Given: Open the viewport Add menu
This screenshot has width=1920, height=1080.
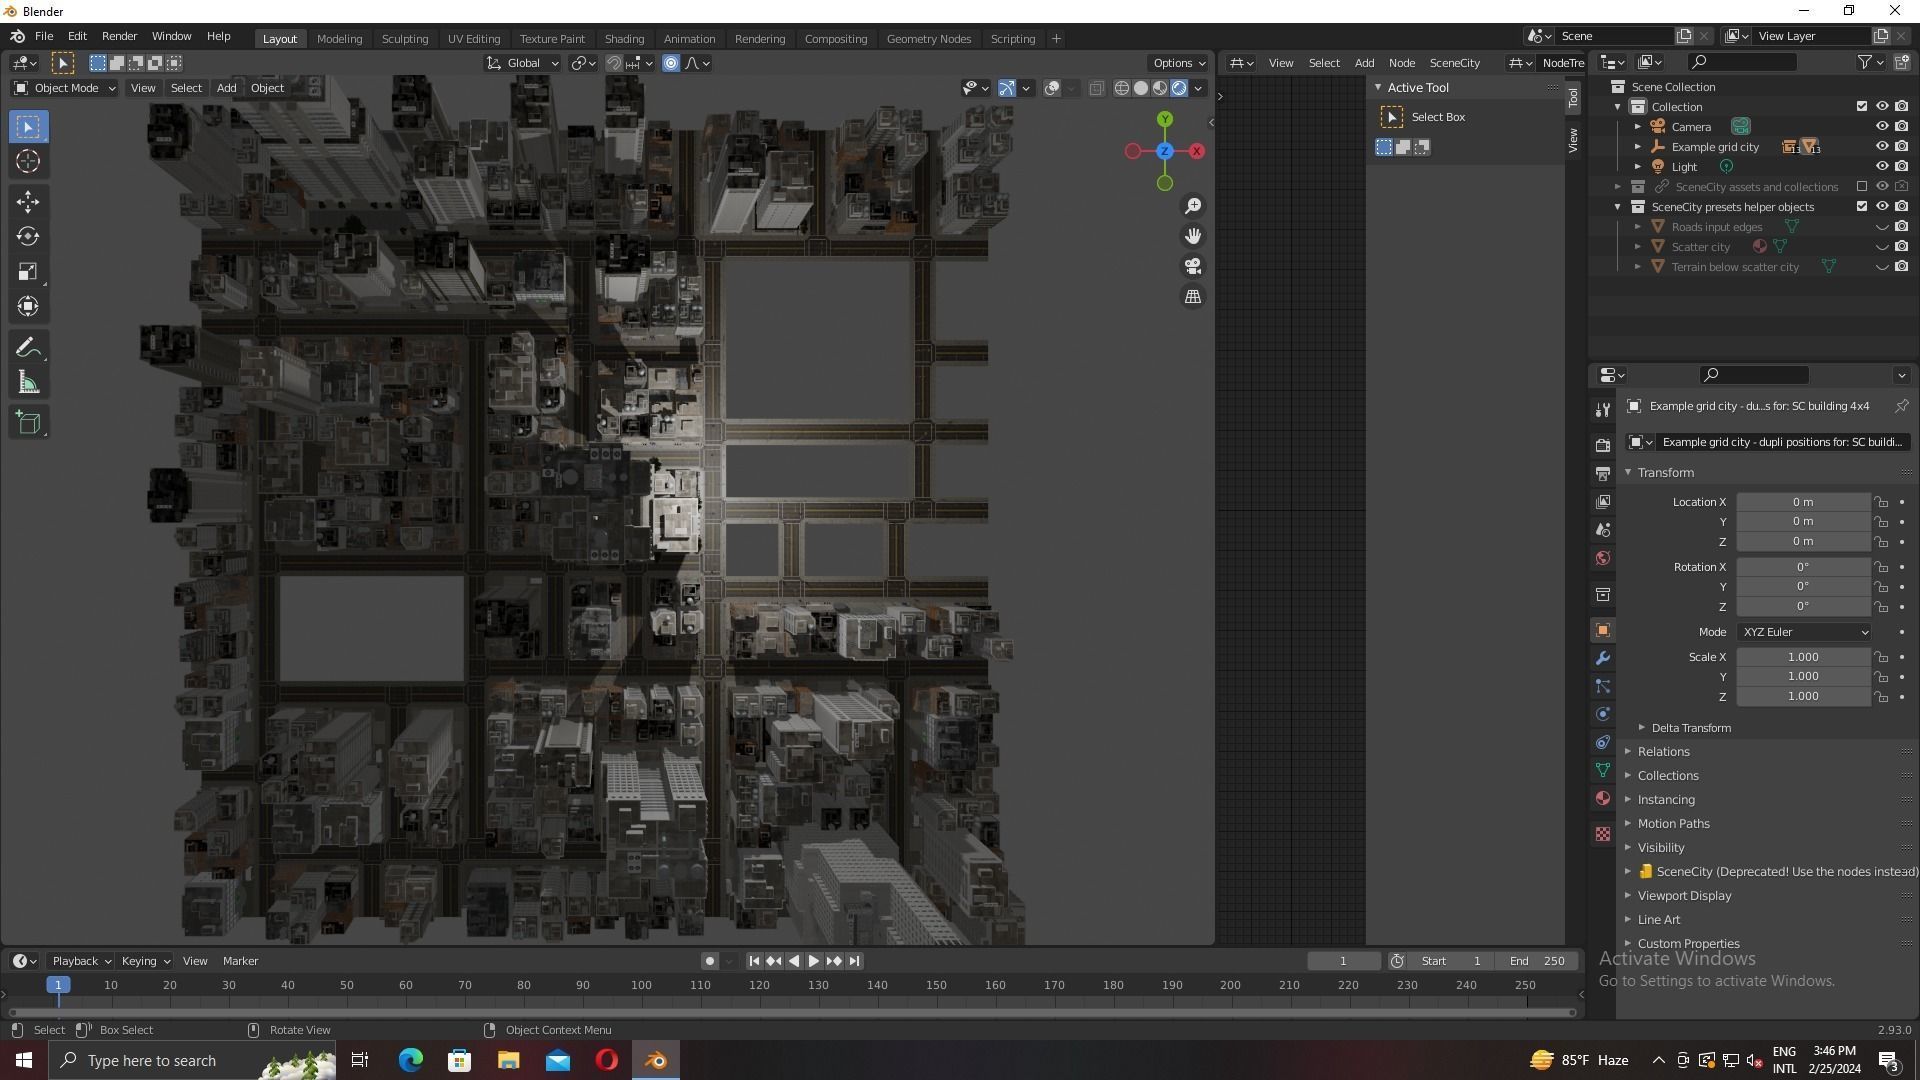Looking at the screenshot, I should [226, 88].
